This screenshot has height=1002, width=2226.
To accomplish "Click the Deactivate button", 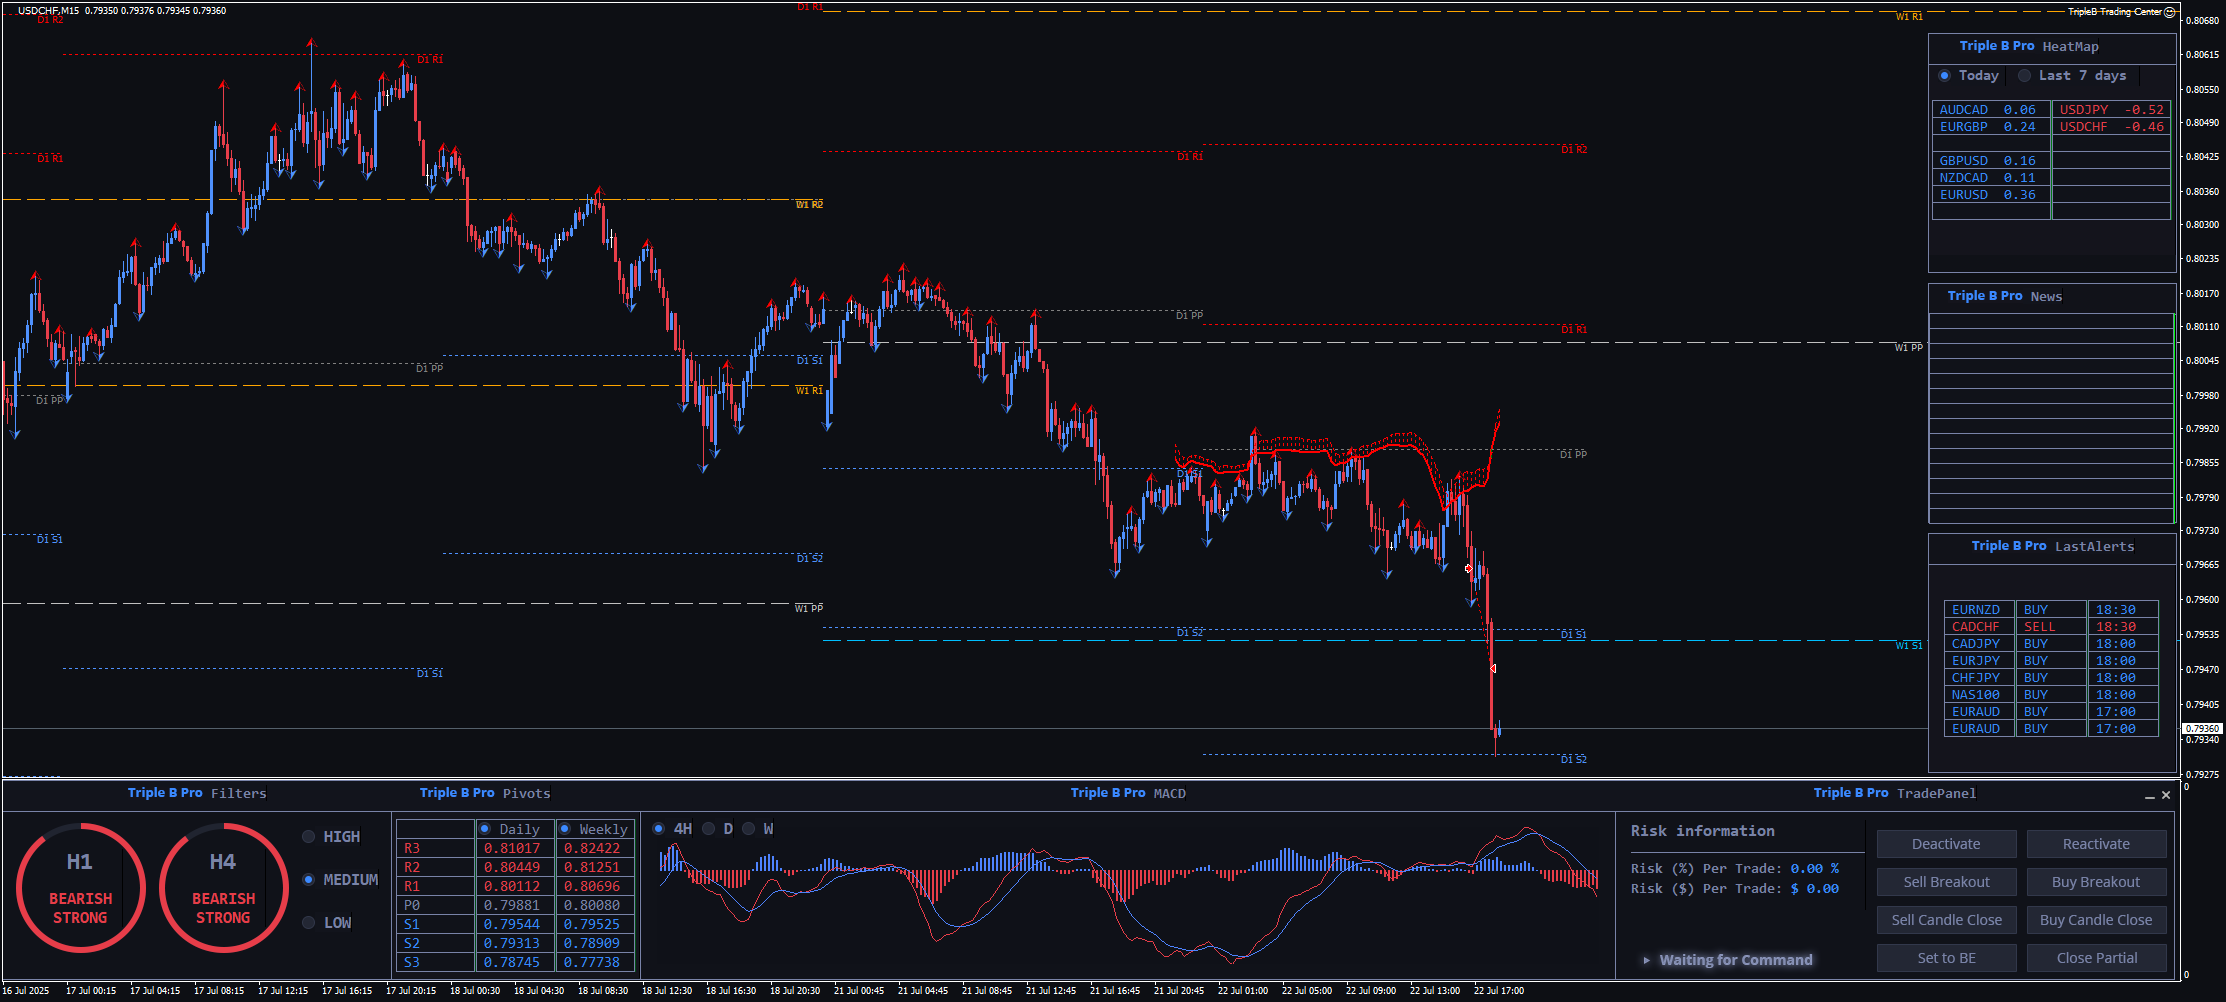I will 1946,844.
